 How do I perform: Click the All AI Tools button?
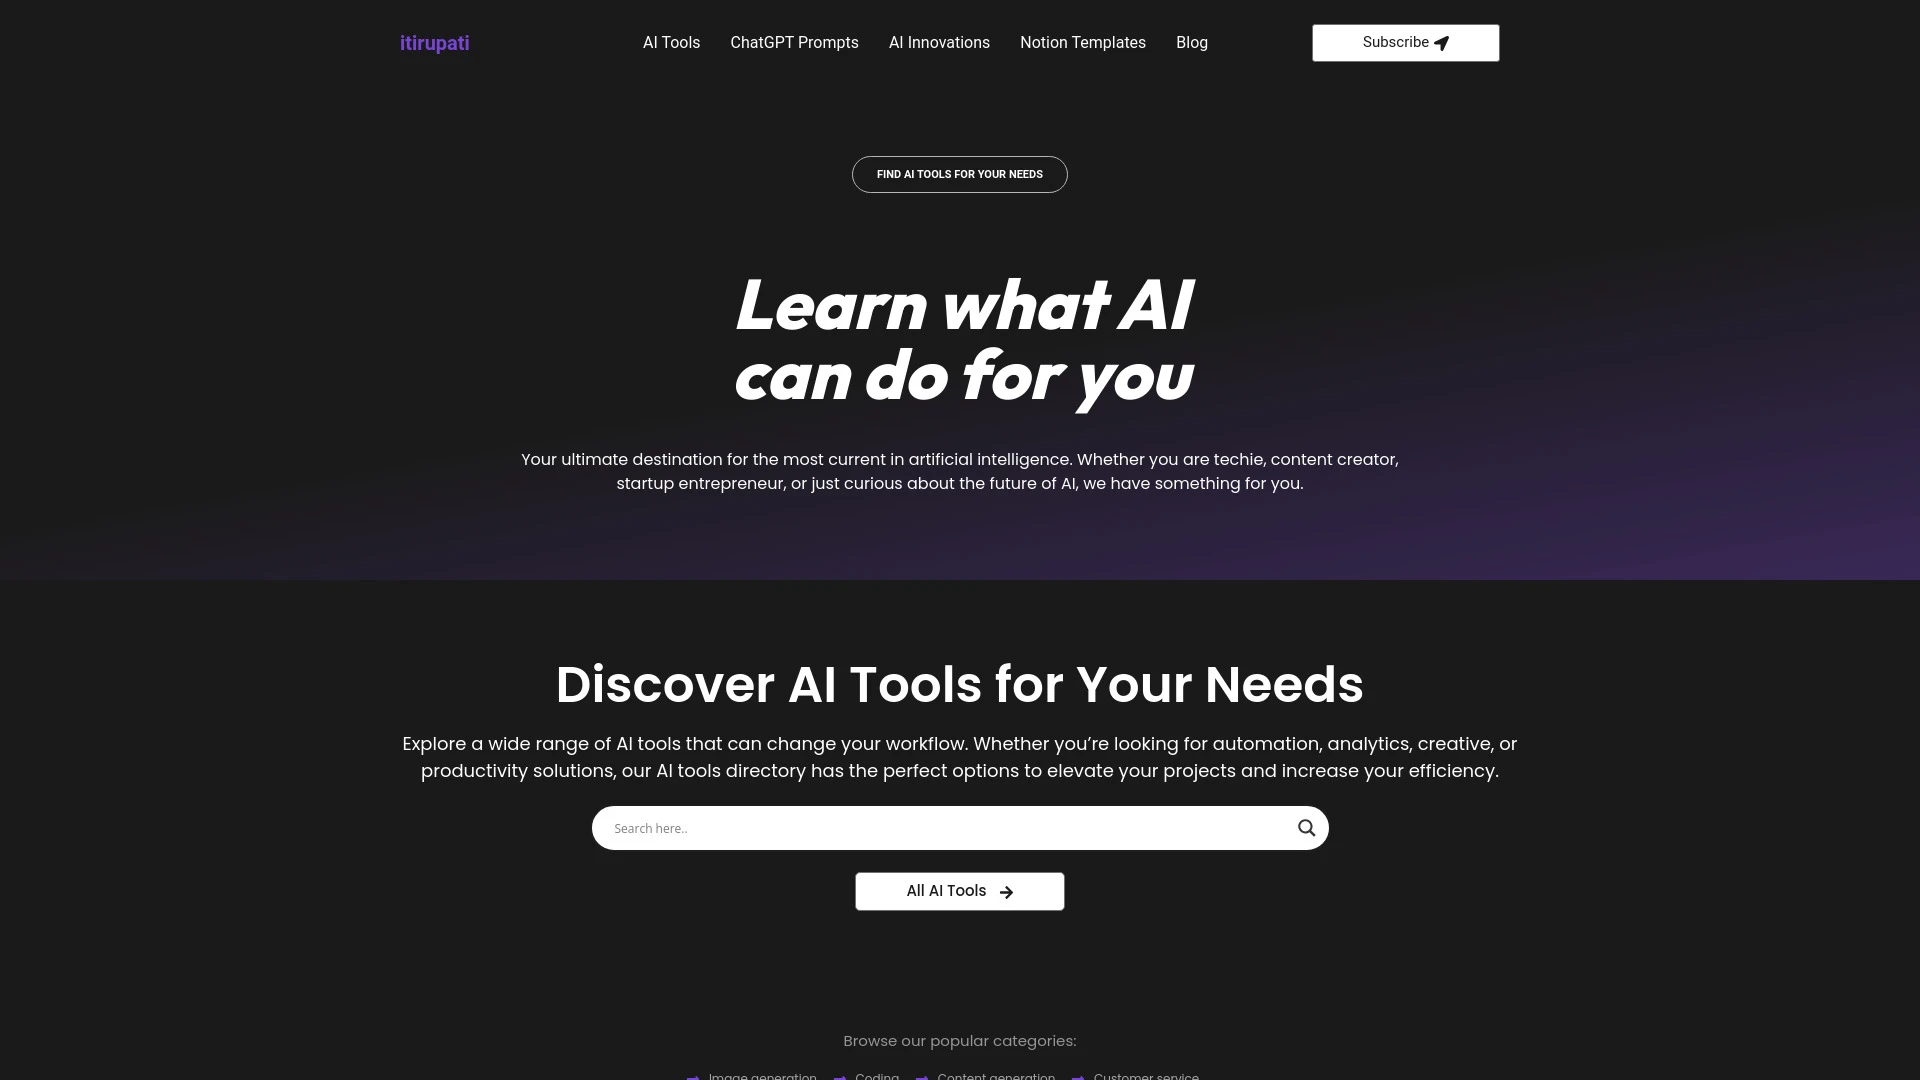(x=959, y=890)
